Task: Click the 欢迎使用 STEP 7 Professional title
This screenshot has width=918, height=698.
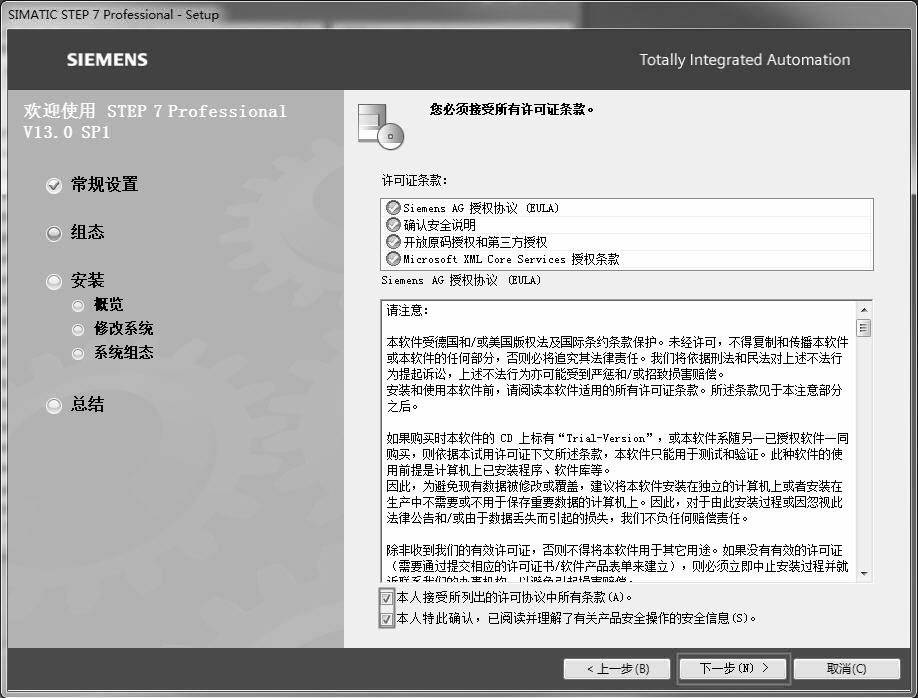Action: [x=155, y=121]
